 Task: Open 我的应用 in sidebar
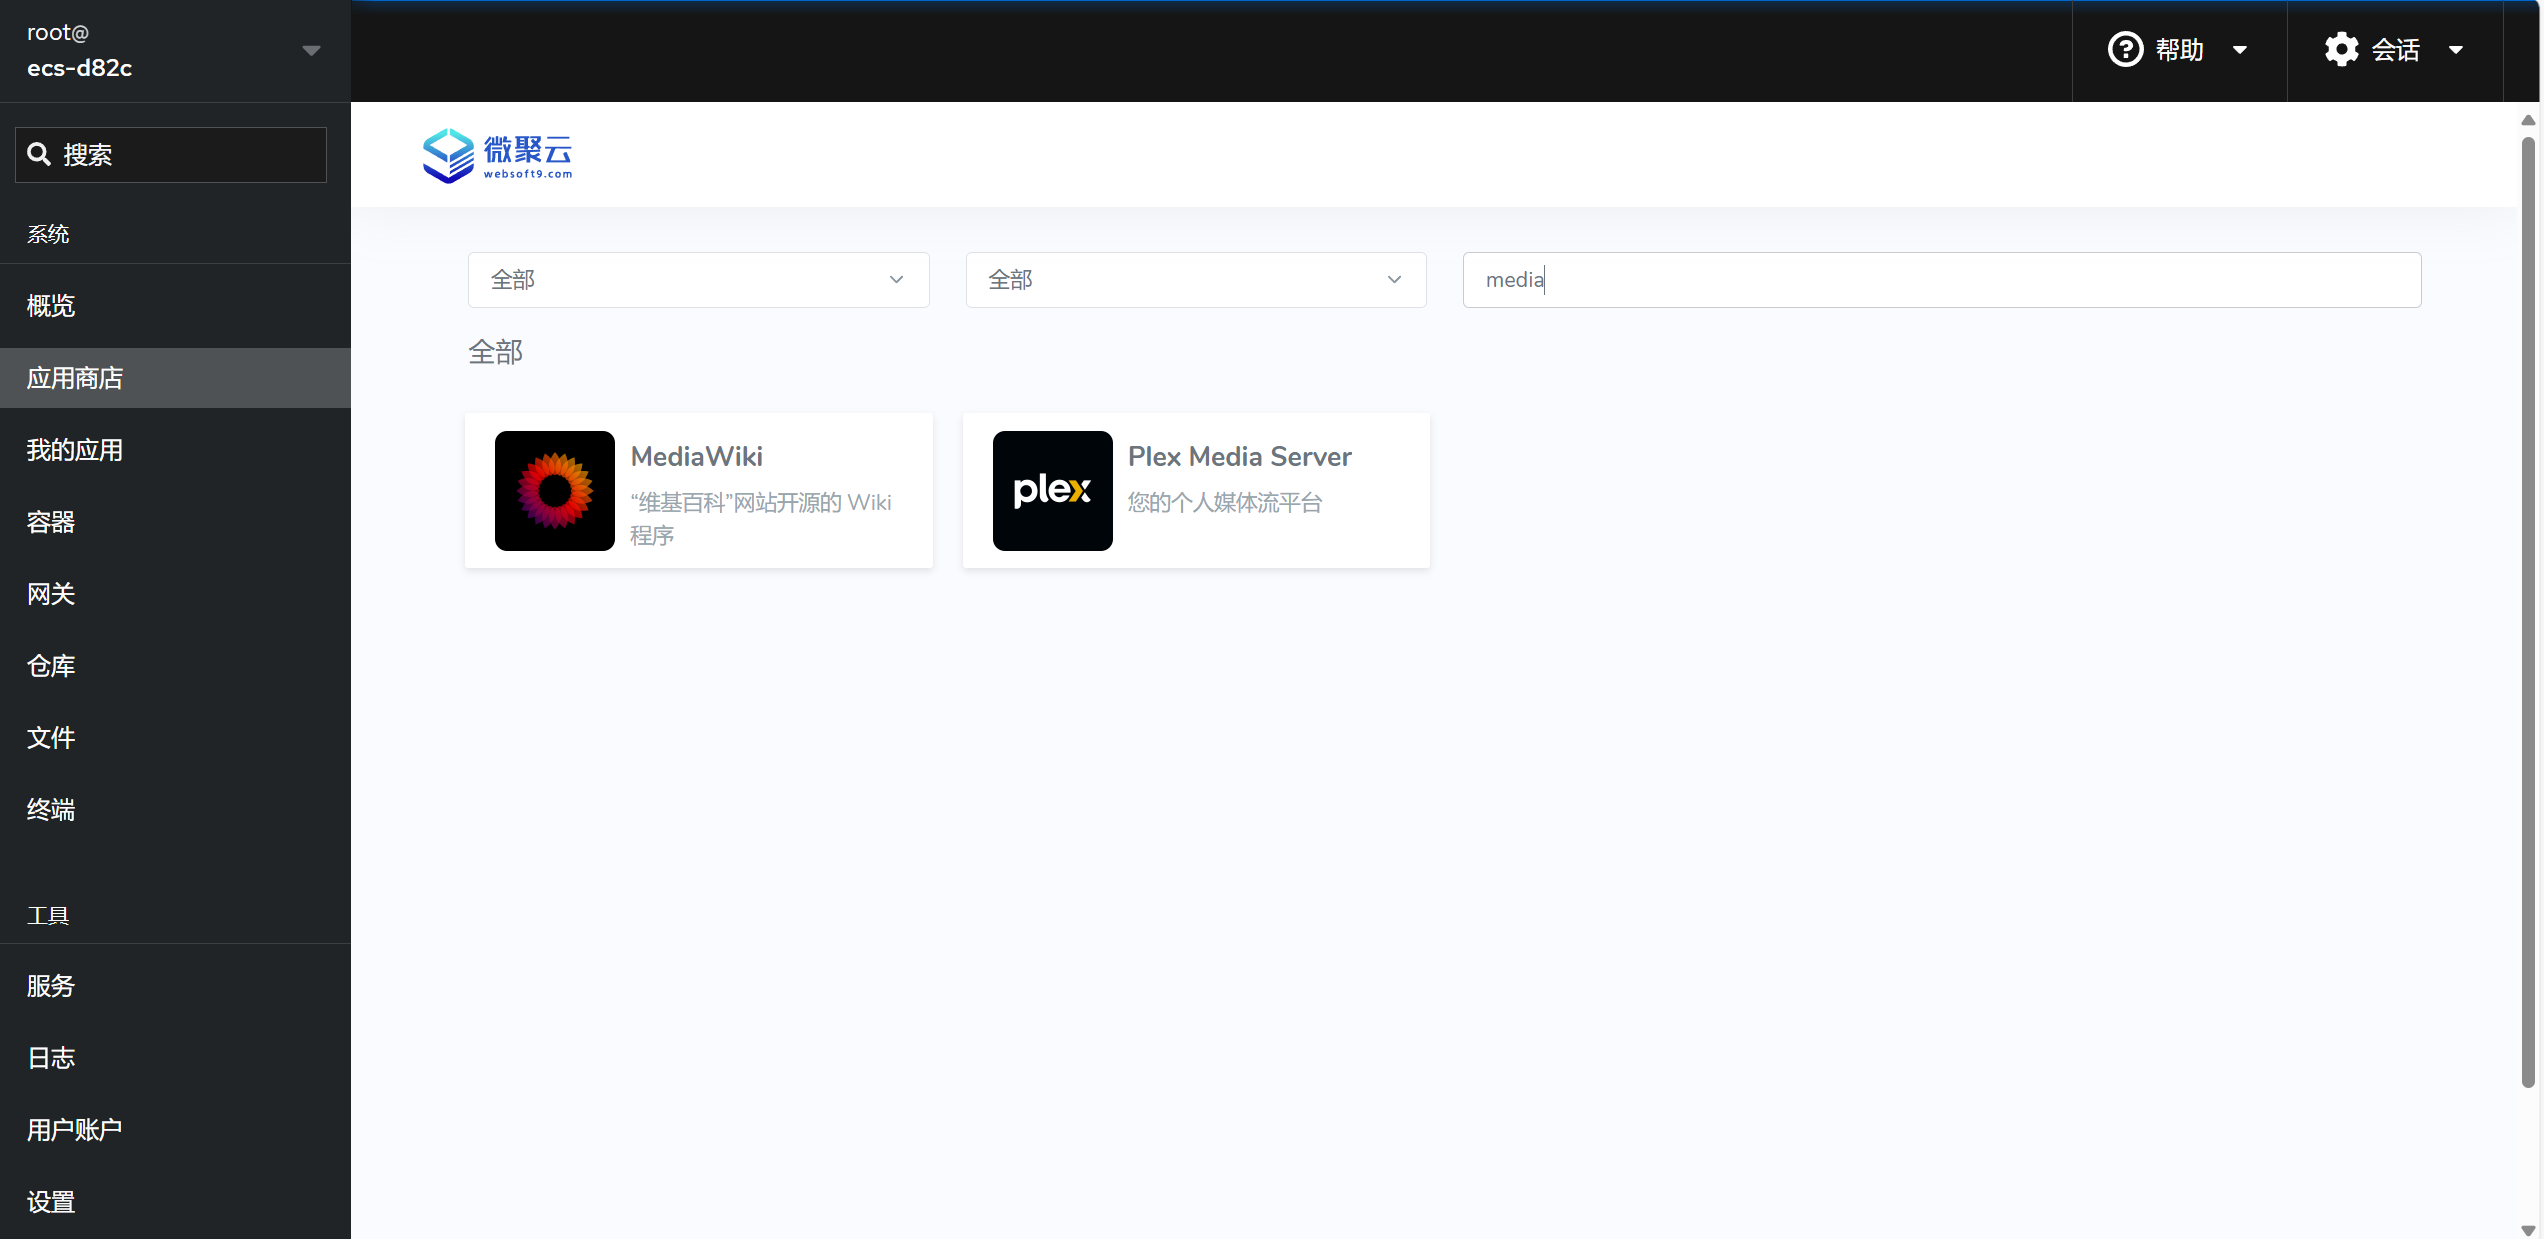[x=75, y=450]
